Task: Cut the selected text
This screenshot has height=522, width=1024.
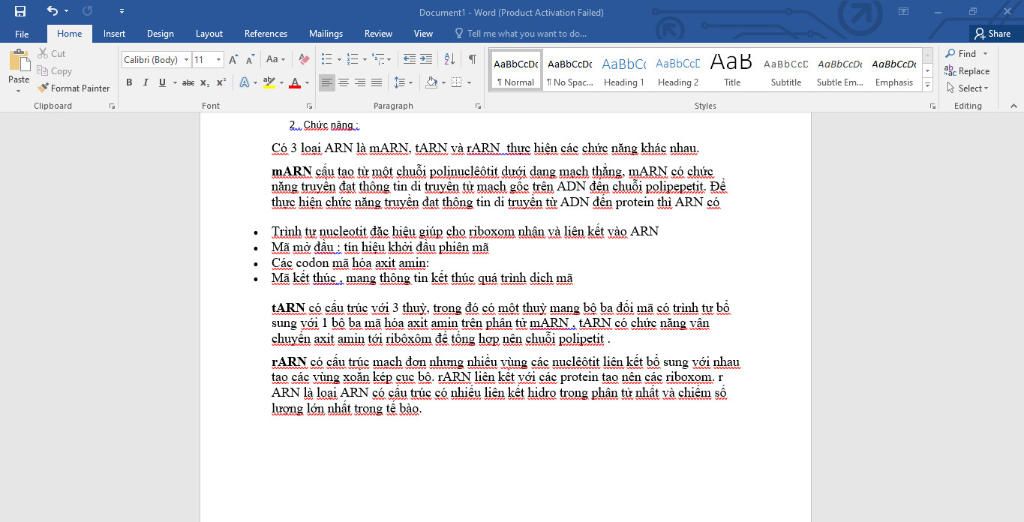Action: pyautogui.click(x=52, y=54)
